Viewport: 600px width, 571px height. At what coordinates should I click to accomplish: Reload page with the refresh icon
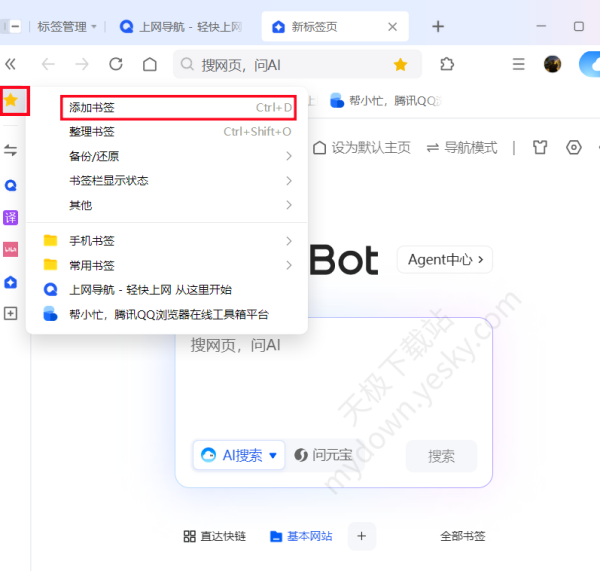tap(116, 64)
